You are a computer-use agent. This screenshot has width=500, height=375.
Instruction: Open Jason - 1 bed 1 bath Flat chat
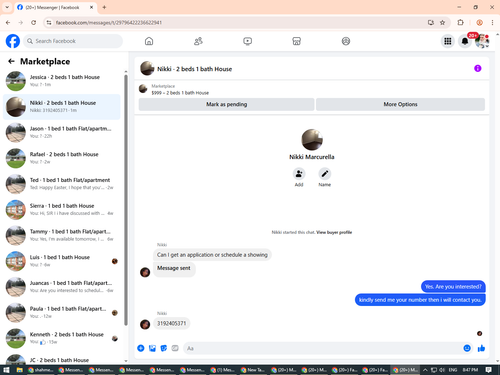62,132
